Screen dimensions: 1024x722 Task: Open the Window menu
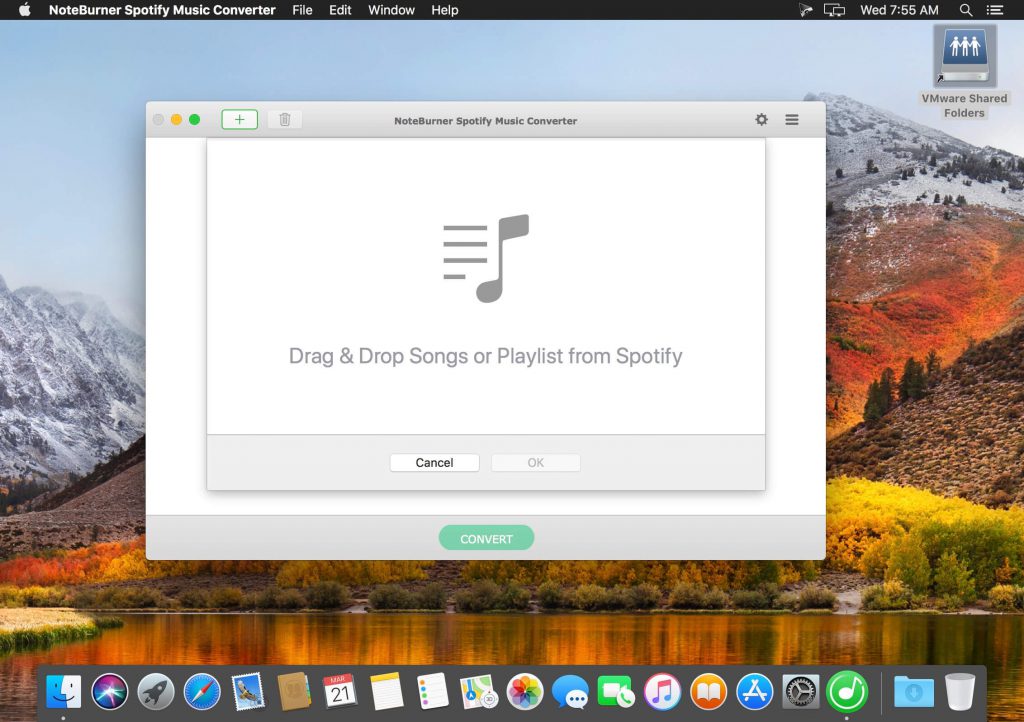[x=390, y=10]
